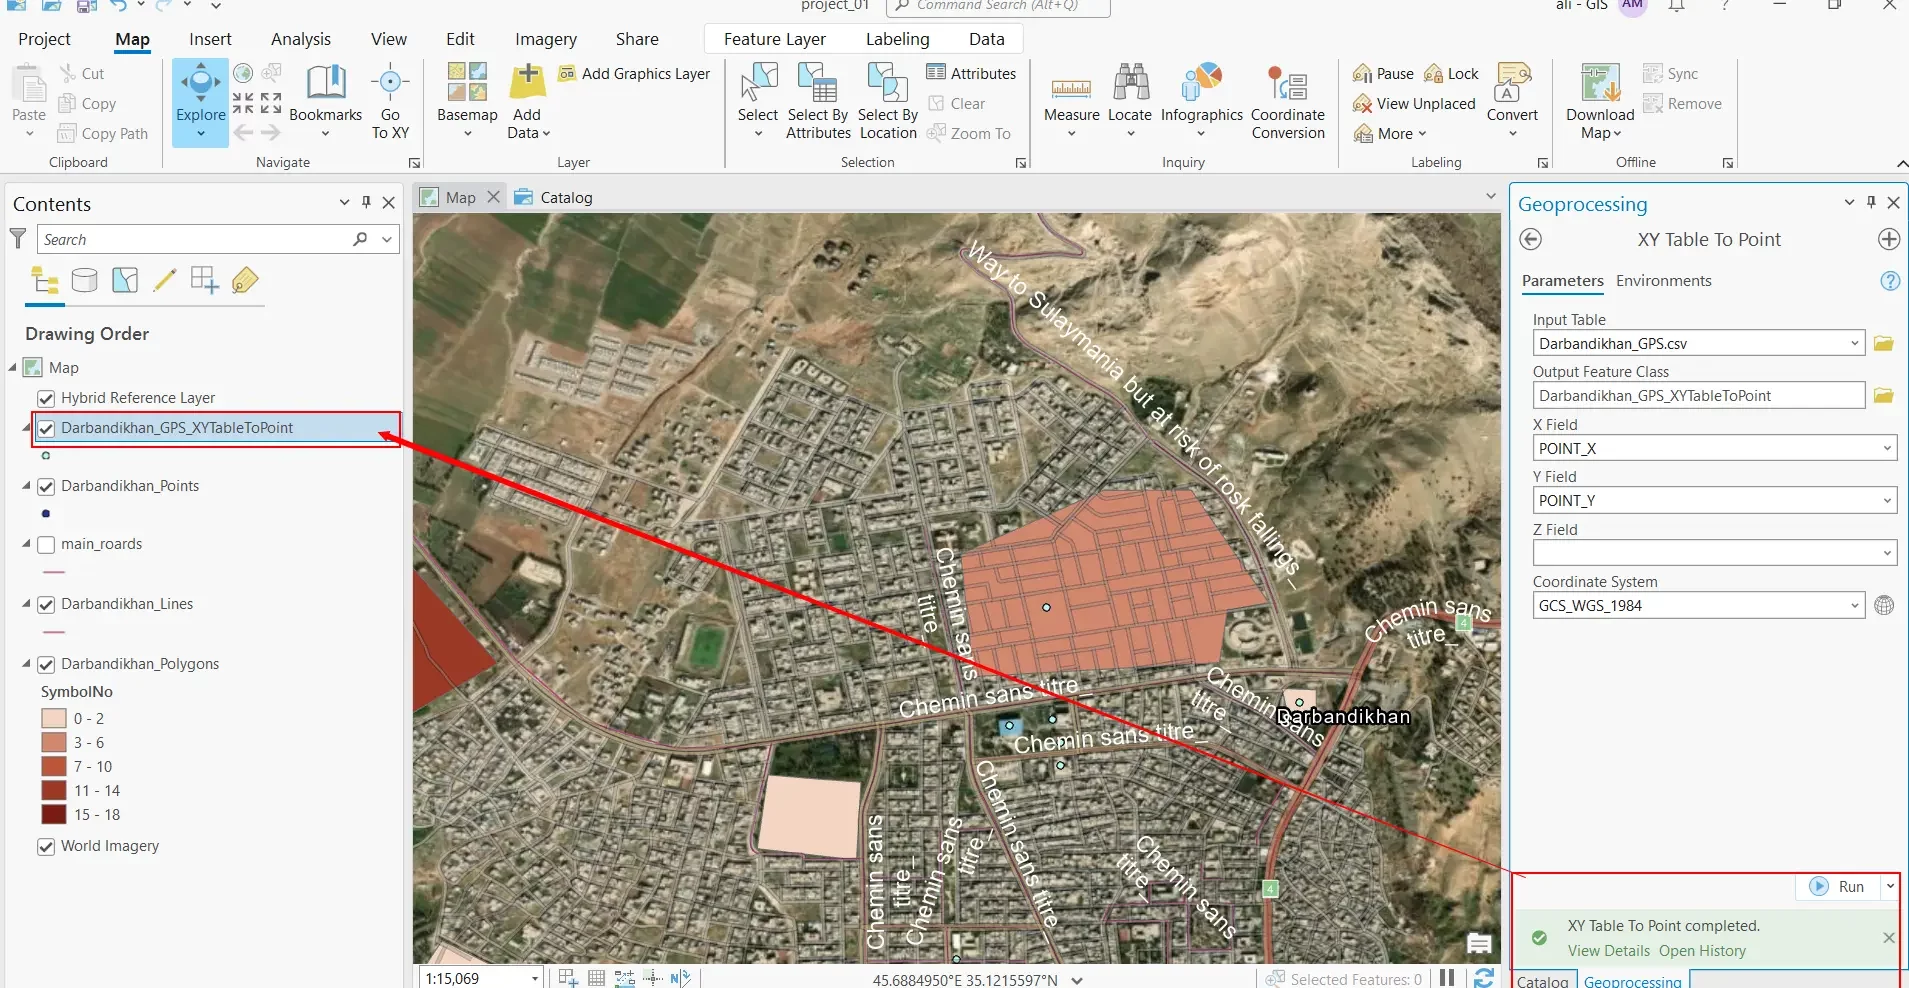Open Select By Attributes tool
Viewport: 1909px width, 988px height.
click(818, 100)
